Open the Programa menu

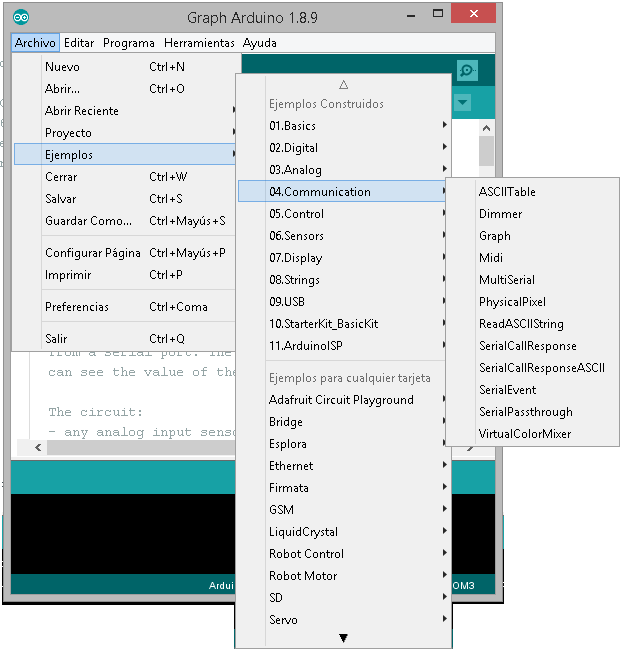tap(129, 43)
